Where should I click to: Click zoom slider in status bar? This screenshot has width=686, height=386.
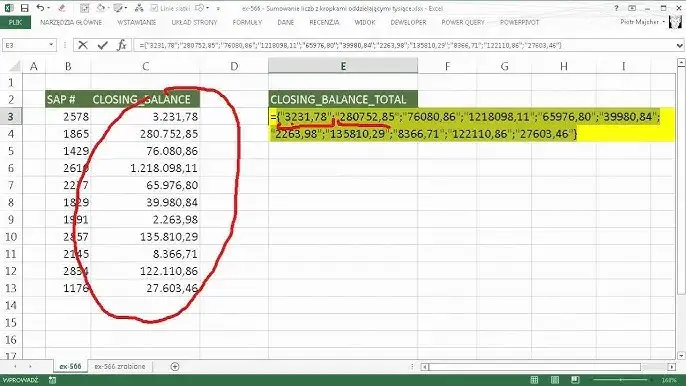click(x=620, y=380)
